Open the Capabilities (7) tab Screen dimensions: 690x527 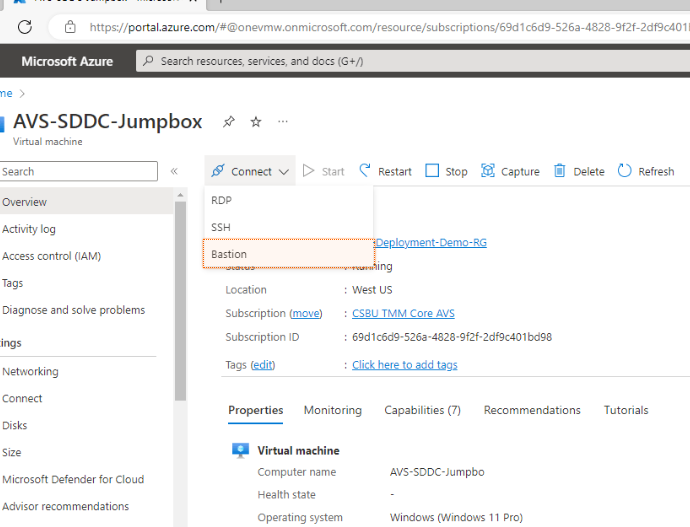point(422,410)
